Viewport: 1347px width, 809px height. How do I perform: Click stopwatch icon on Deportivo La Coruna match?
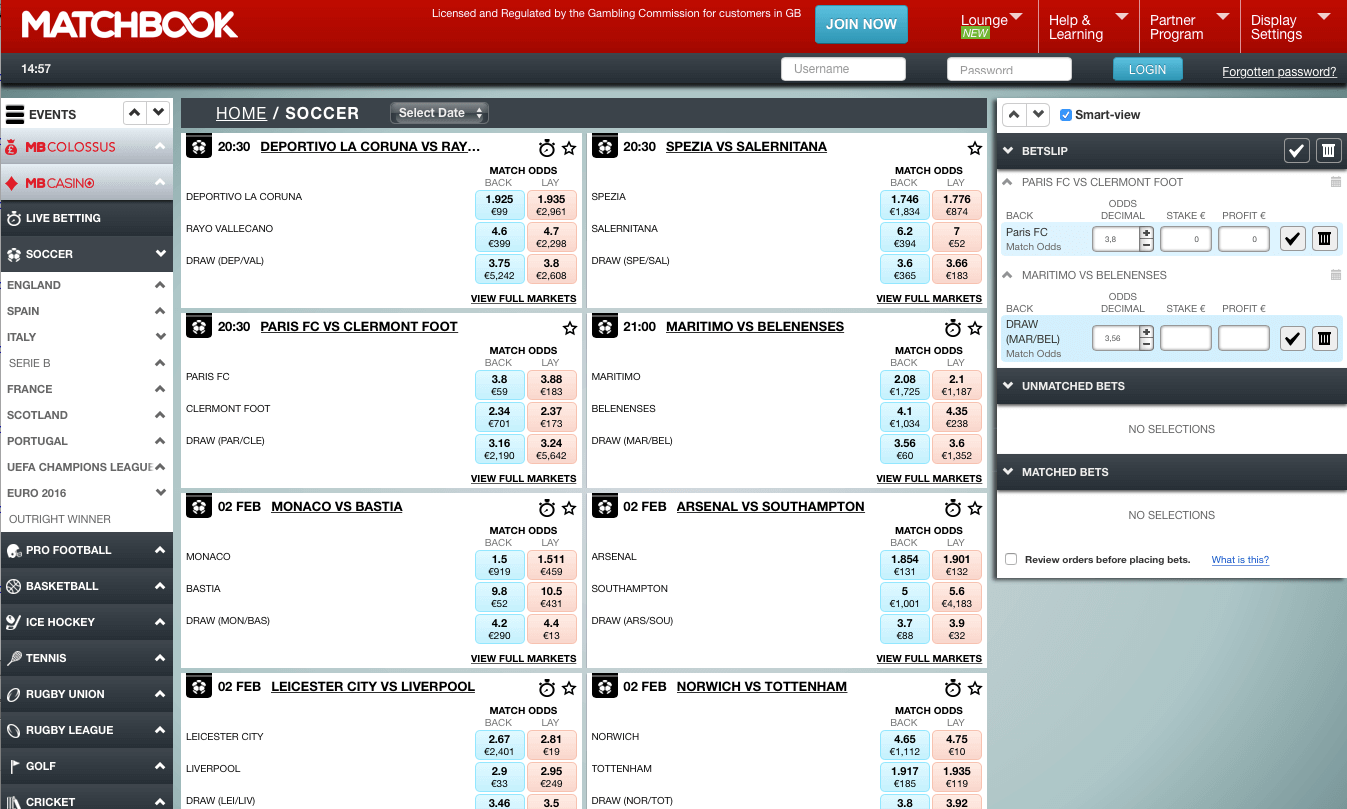click(547, 148)
